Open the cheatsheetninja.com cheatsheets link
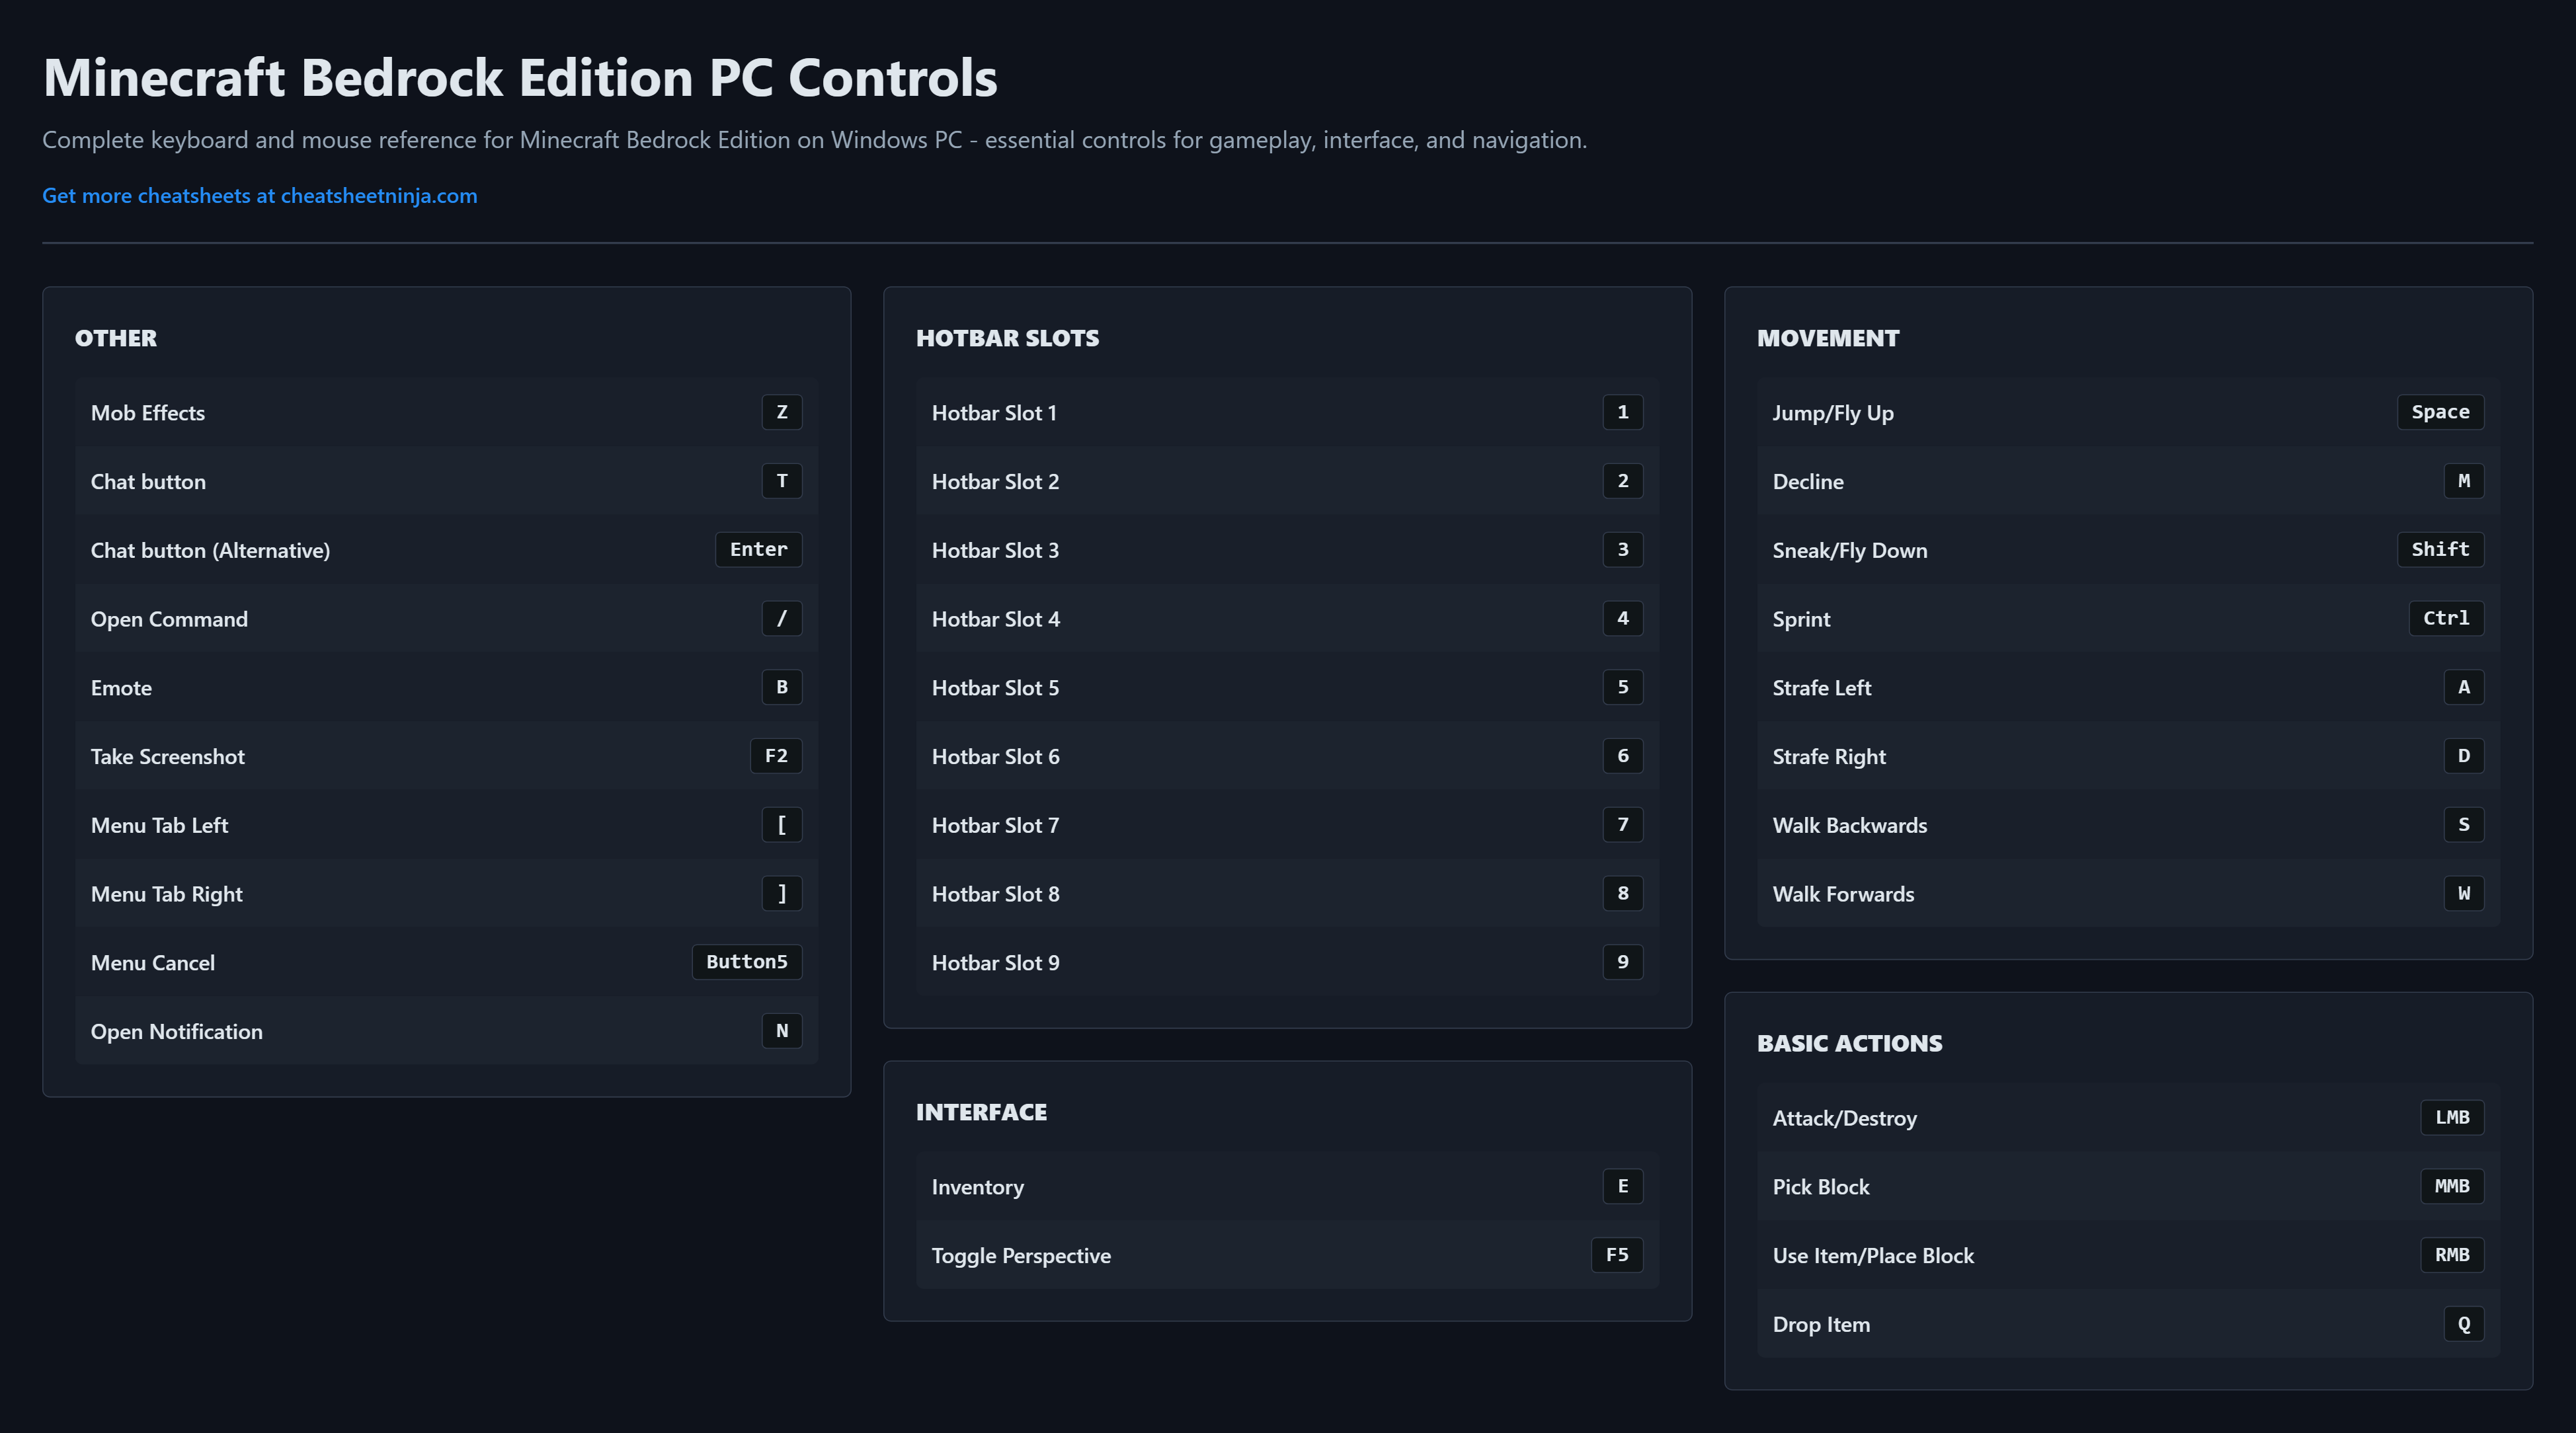The height and width of the screenshot is (1433, 2576). pyautogui.click(x=259, y=196)
